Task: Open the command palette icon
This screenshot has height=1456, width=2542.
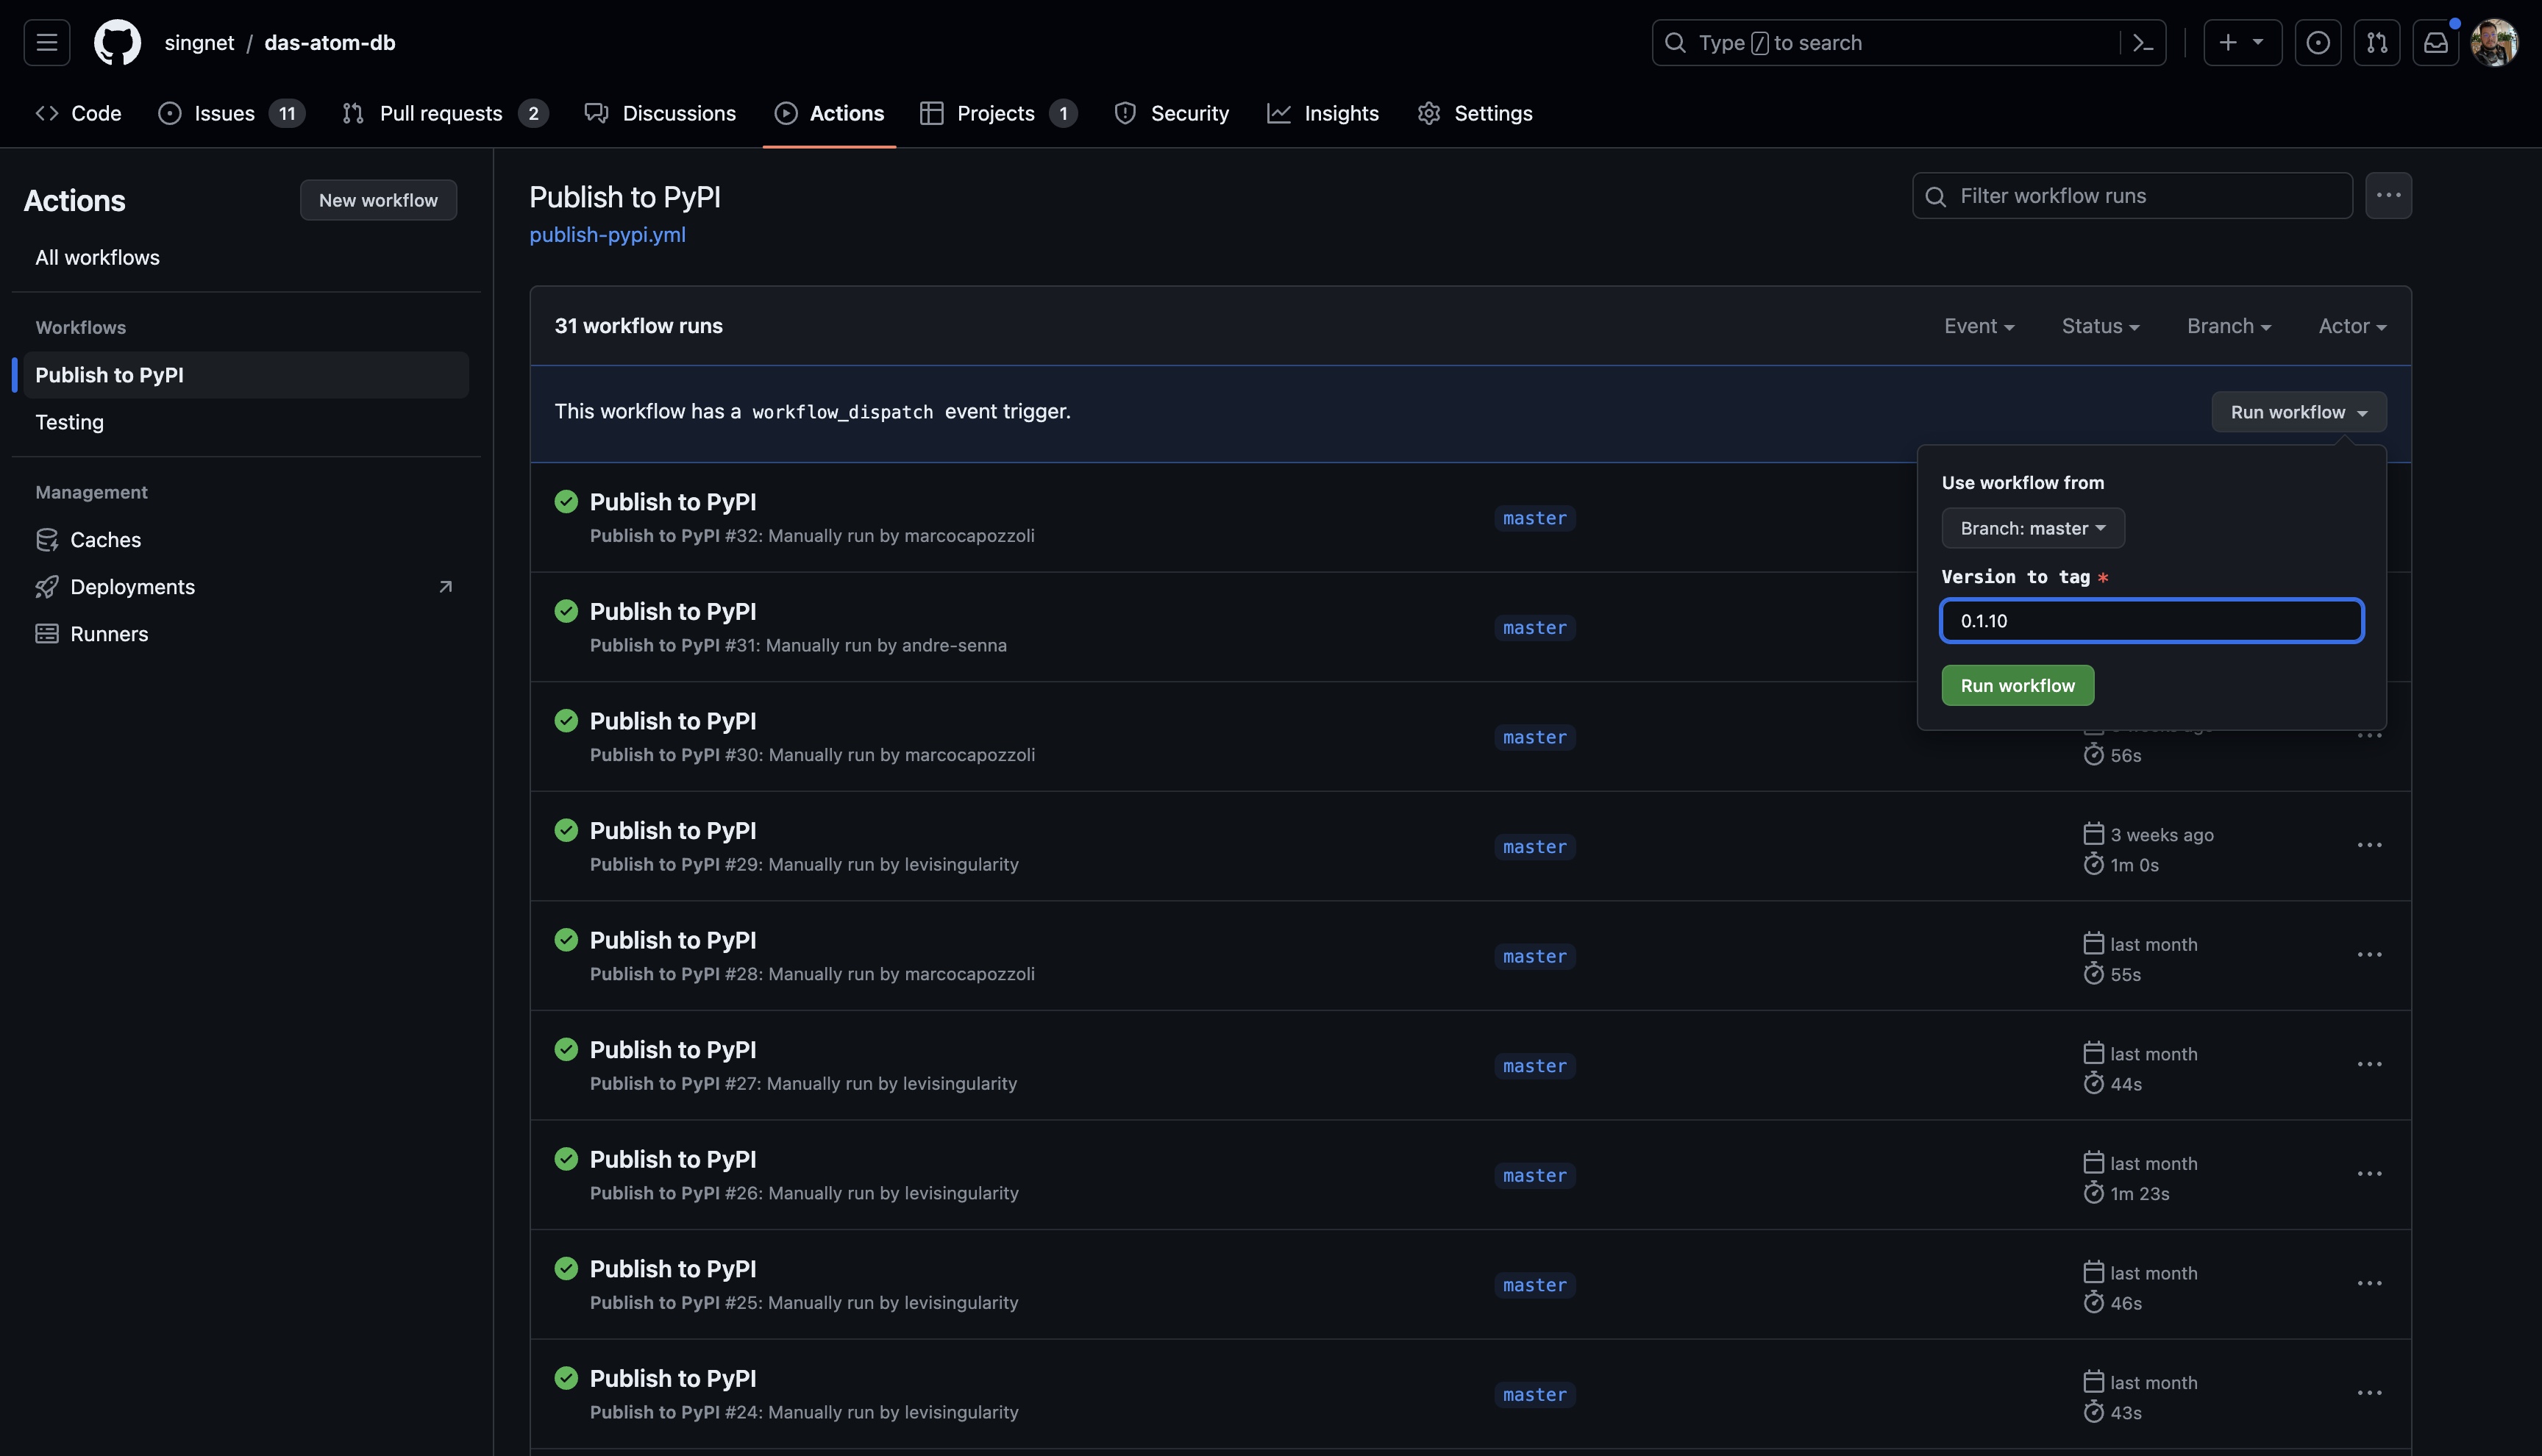Action: pyautogui.click(x=2142, y=43)
